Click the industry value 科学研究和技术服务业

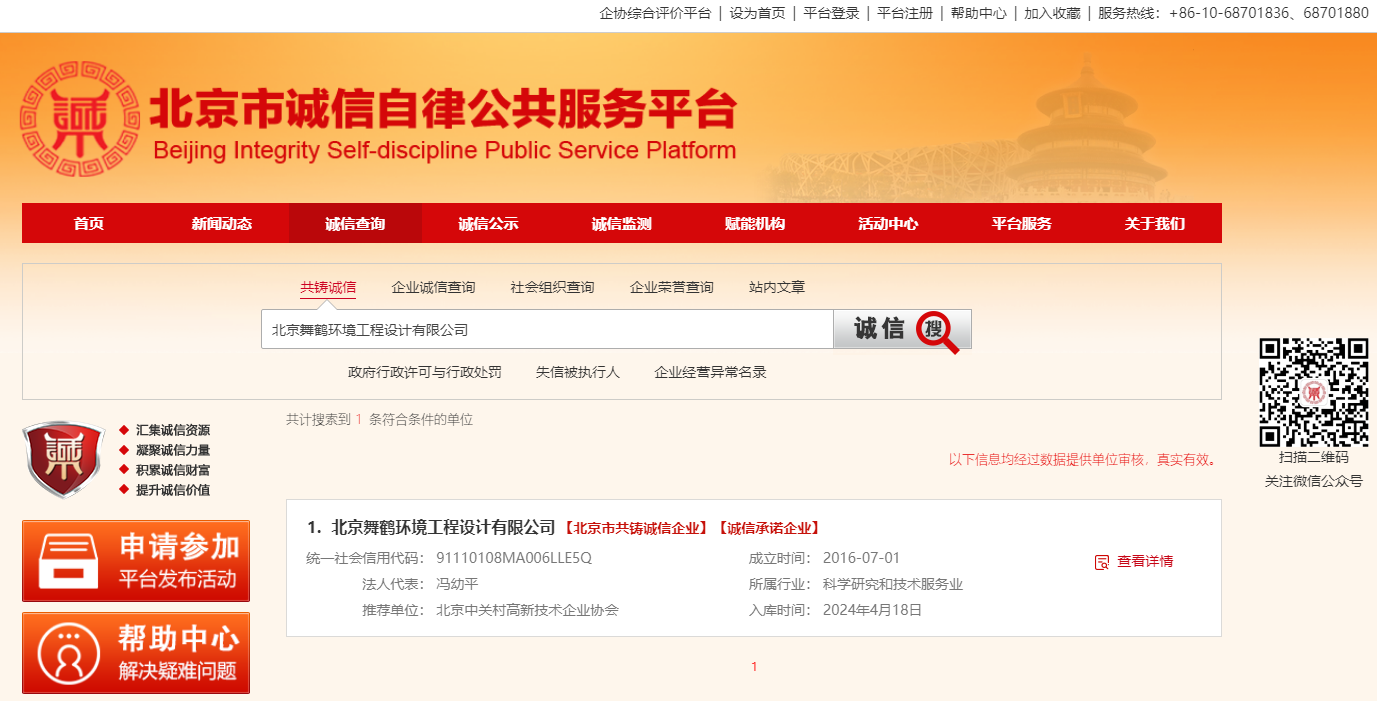[892, 584]
